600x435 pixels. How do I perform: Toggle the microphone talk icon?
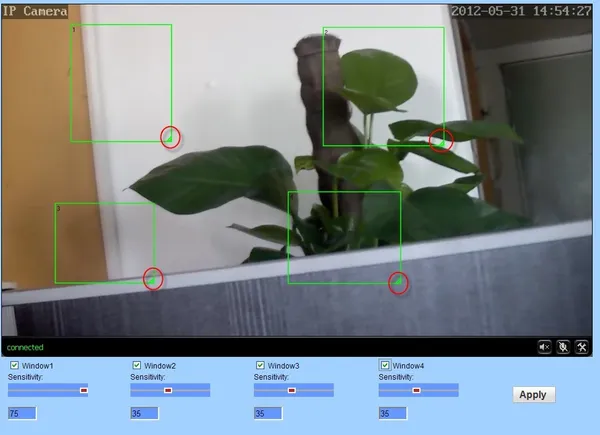click(563, 346)
